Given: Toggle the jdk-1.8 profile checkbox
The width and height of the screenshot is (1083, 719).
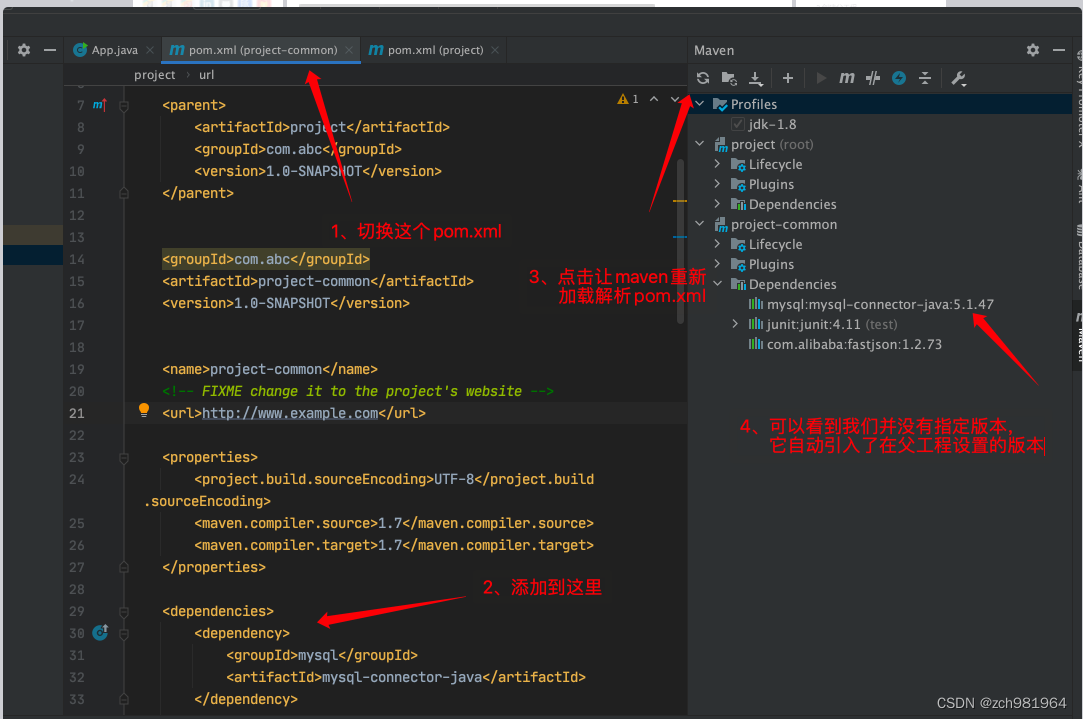Looking at the screenshot, I should pyautogui.click(x=738, y=124).
